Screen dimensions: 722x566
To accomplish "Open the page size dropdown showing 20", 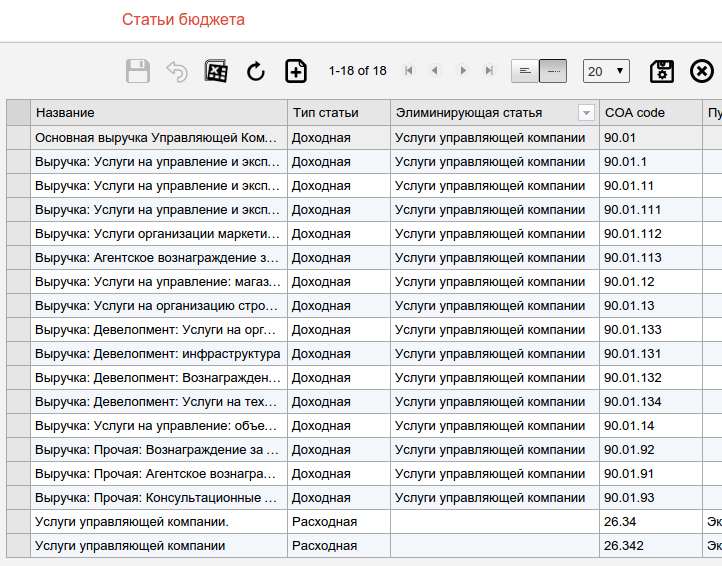I will (x=606, y=71).
